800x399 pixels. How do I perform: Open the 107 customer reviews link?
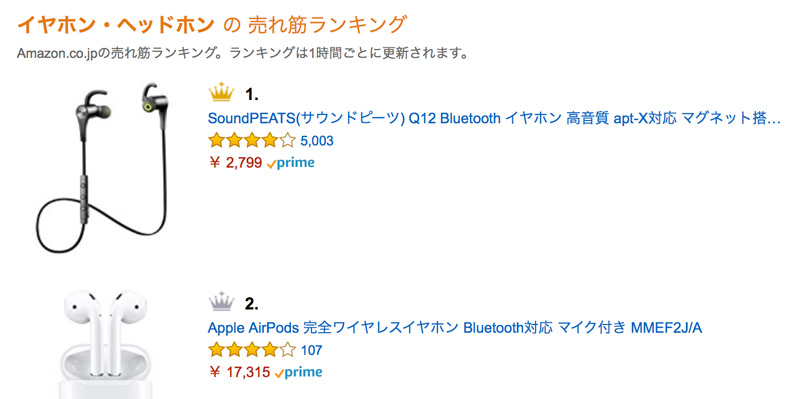click(311, 351)
